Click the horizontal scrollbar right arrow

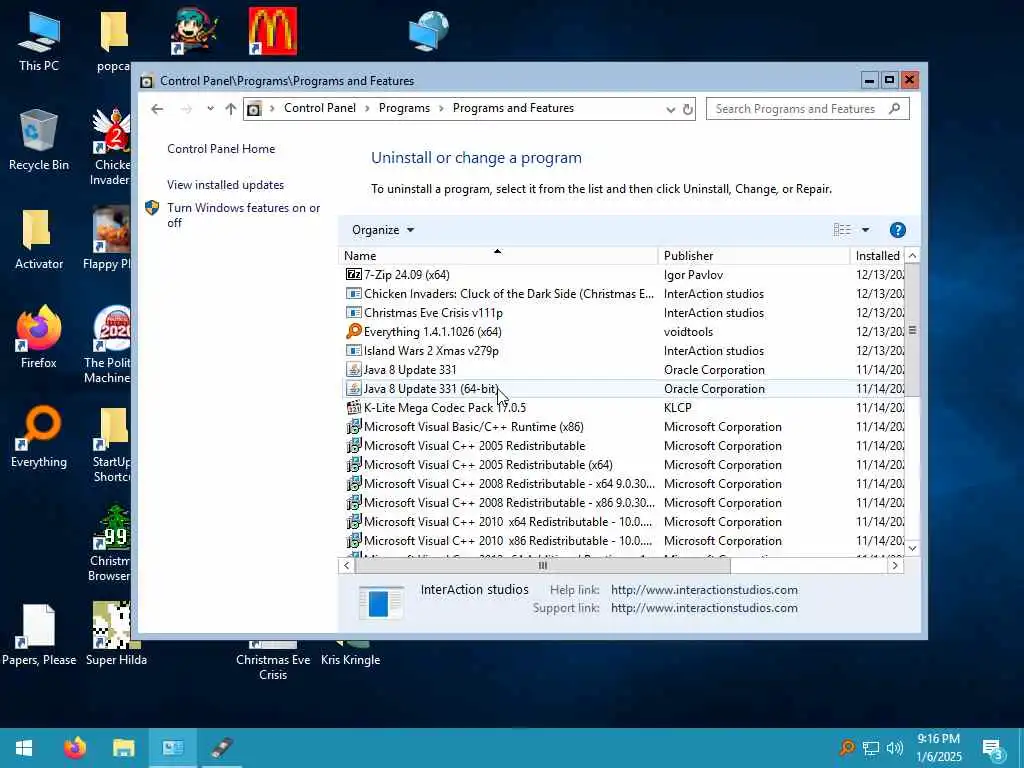[x=895, y=566]
